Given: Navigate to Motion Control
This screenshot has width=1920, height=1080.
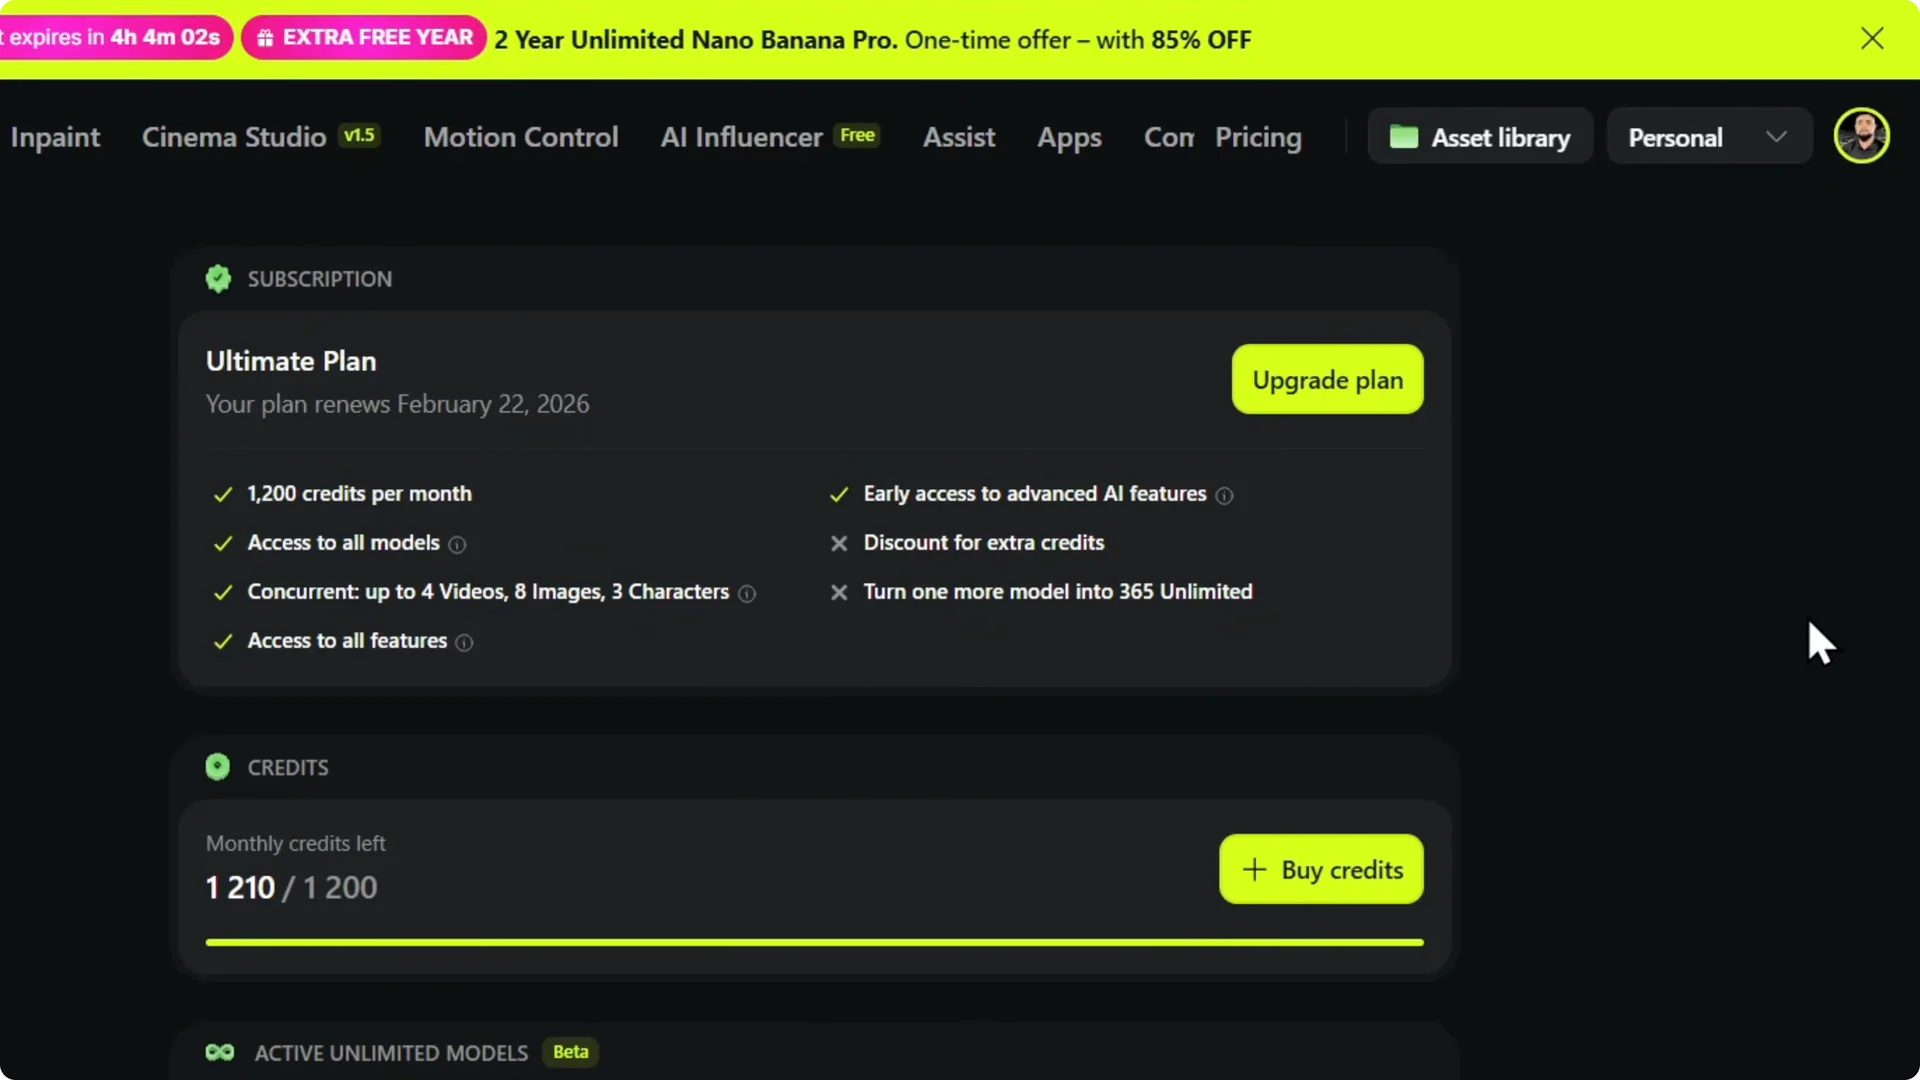Looking at the screenshot, I should (521, 137).
